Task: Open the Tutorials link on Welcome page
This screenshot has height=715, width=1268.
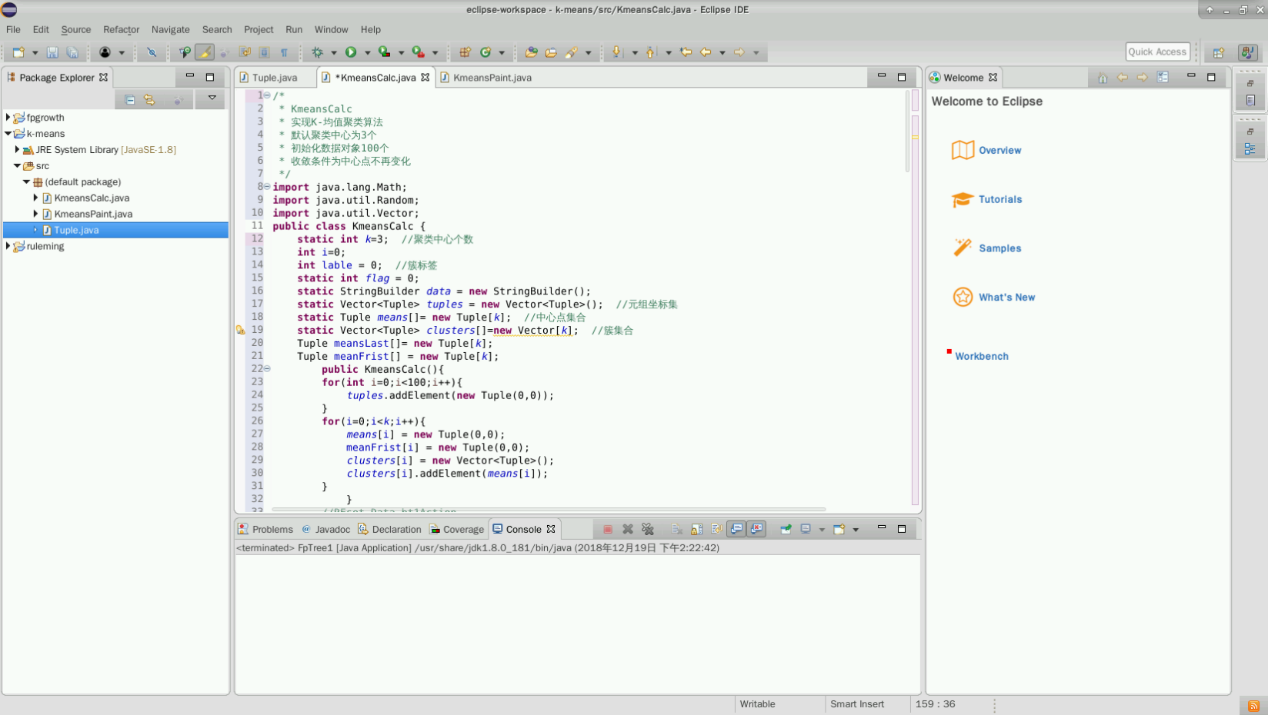Action: click(x=1000, y=199)
